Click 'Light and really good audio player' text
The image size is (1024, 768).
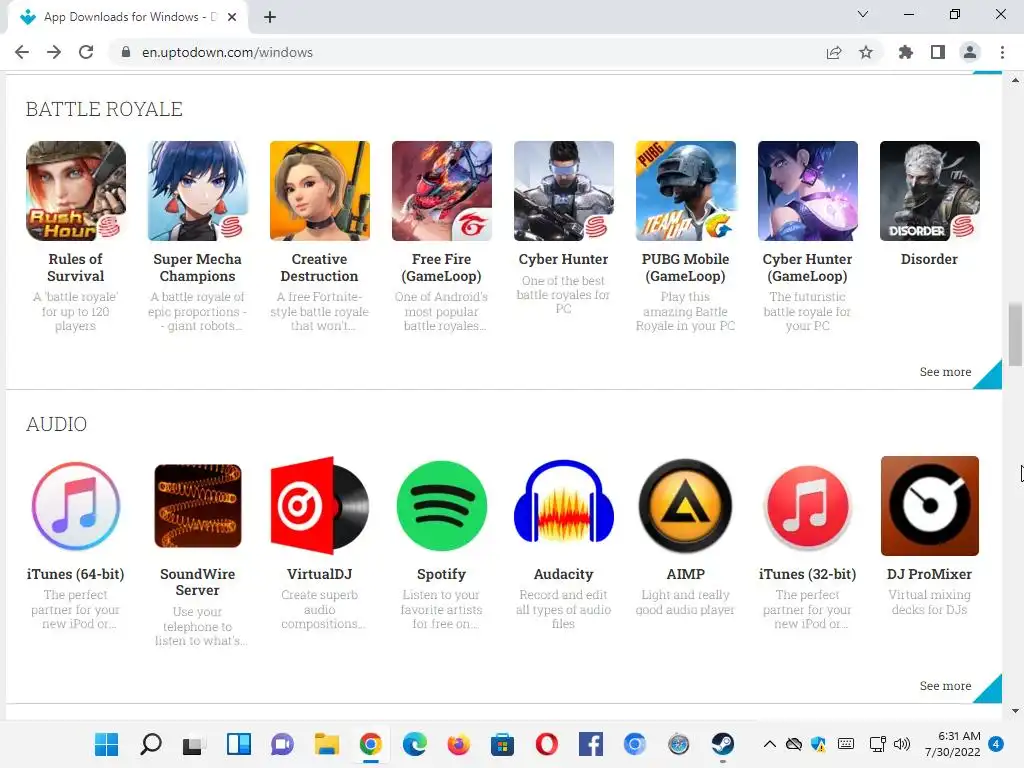click(686, 602)
